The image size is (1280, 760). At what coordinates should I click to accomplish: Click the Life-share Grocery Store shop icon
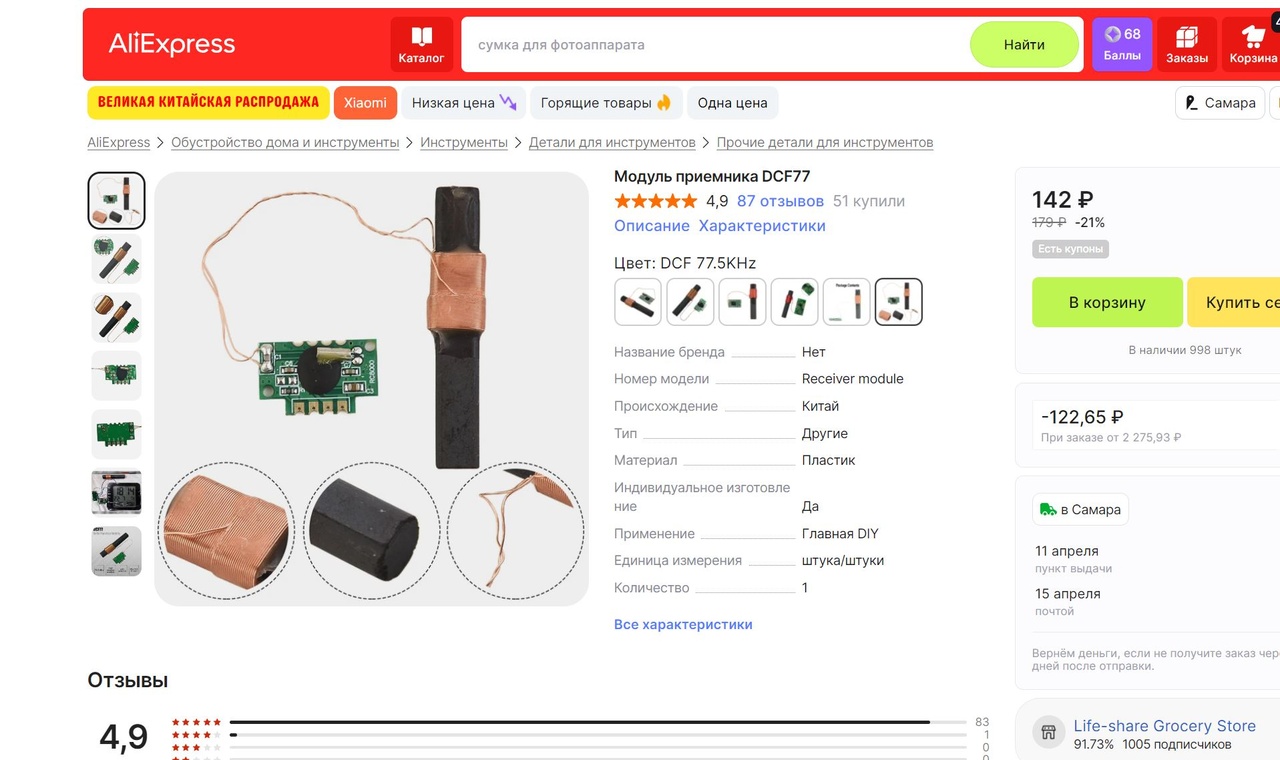[1048, 731]
